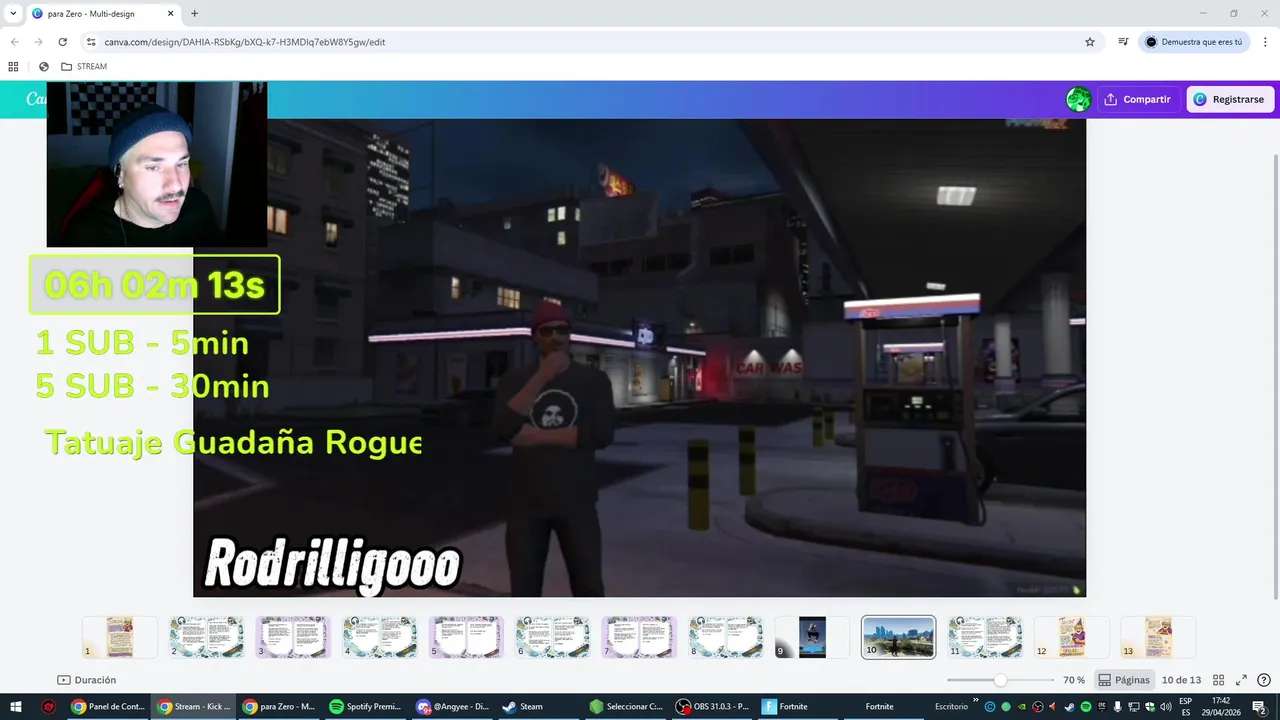1280x720 pixels.
Task: Open the Chrome three-dot menu
Action: [x=1264, y=42]
